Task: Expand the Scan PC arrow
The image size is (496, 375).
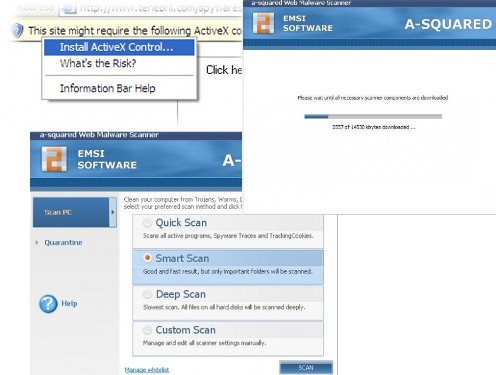Action: click(113, 212)
